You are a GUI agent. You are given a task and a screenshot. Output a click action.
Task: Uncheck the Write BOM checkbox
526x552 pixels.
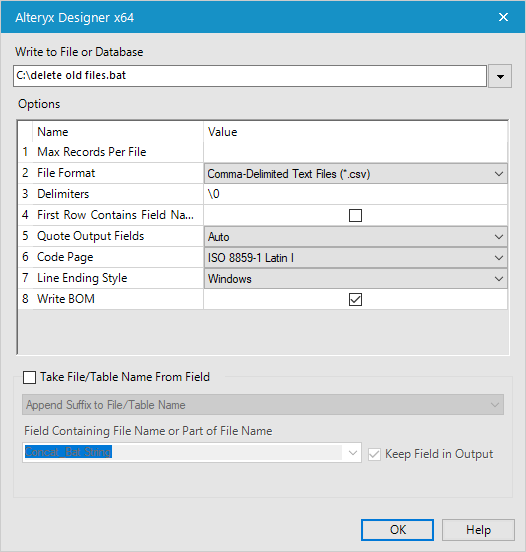pos(355,300)
